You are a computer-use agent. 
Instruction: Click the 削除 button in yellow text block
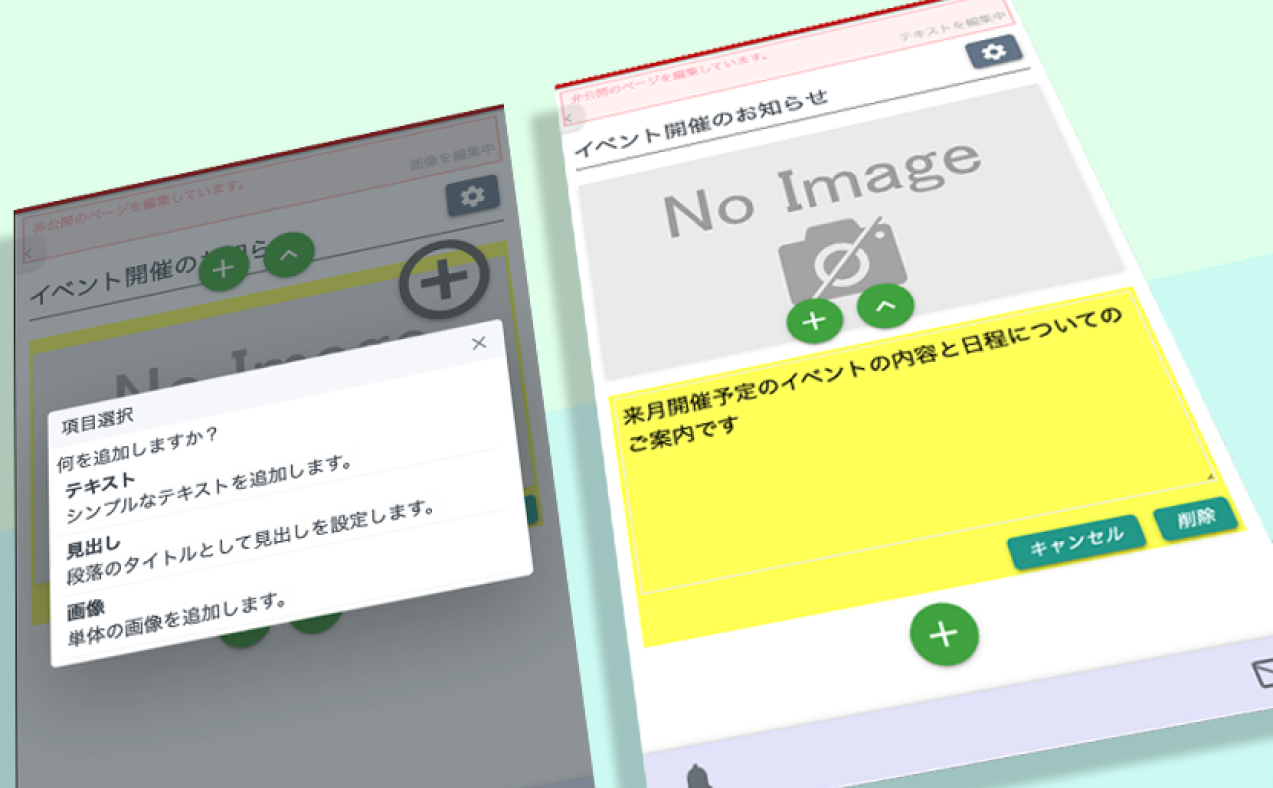(1195, 519)
